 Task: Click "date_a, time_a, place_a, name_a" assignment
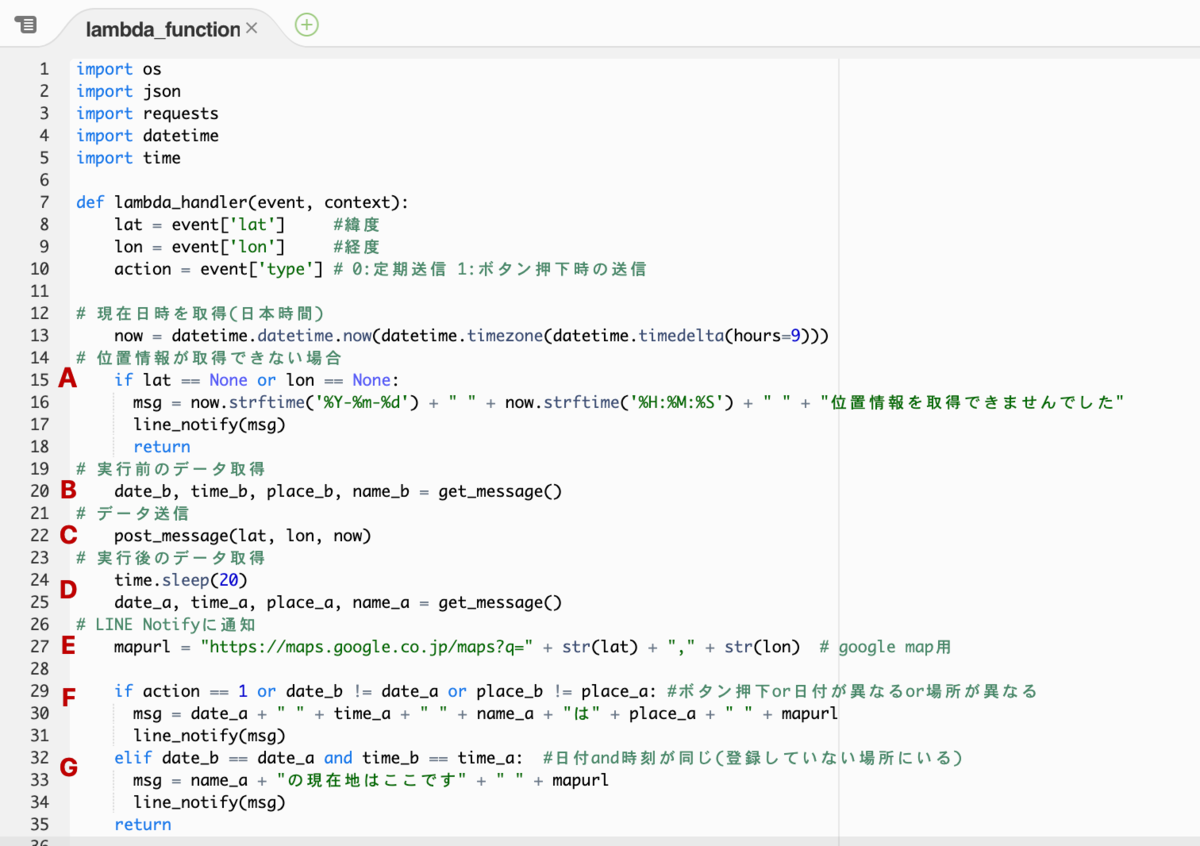(262, 602)
